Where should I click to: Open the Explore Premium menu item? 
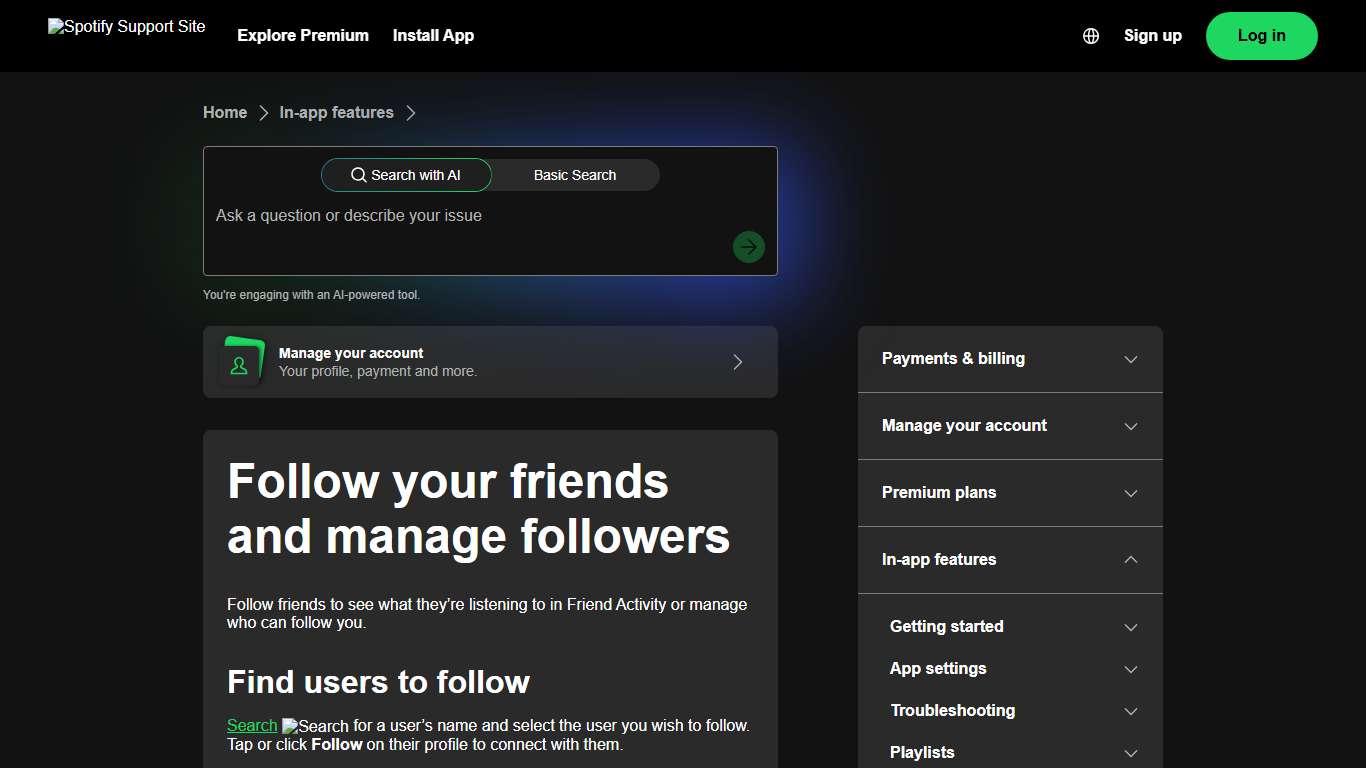tap(302, 35)
